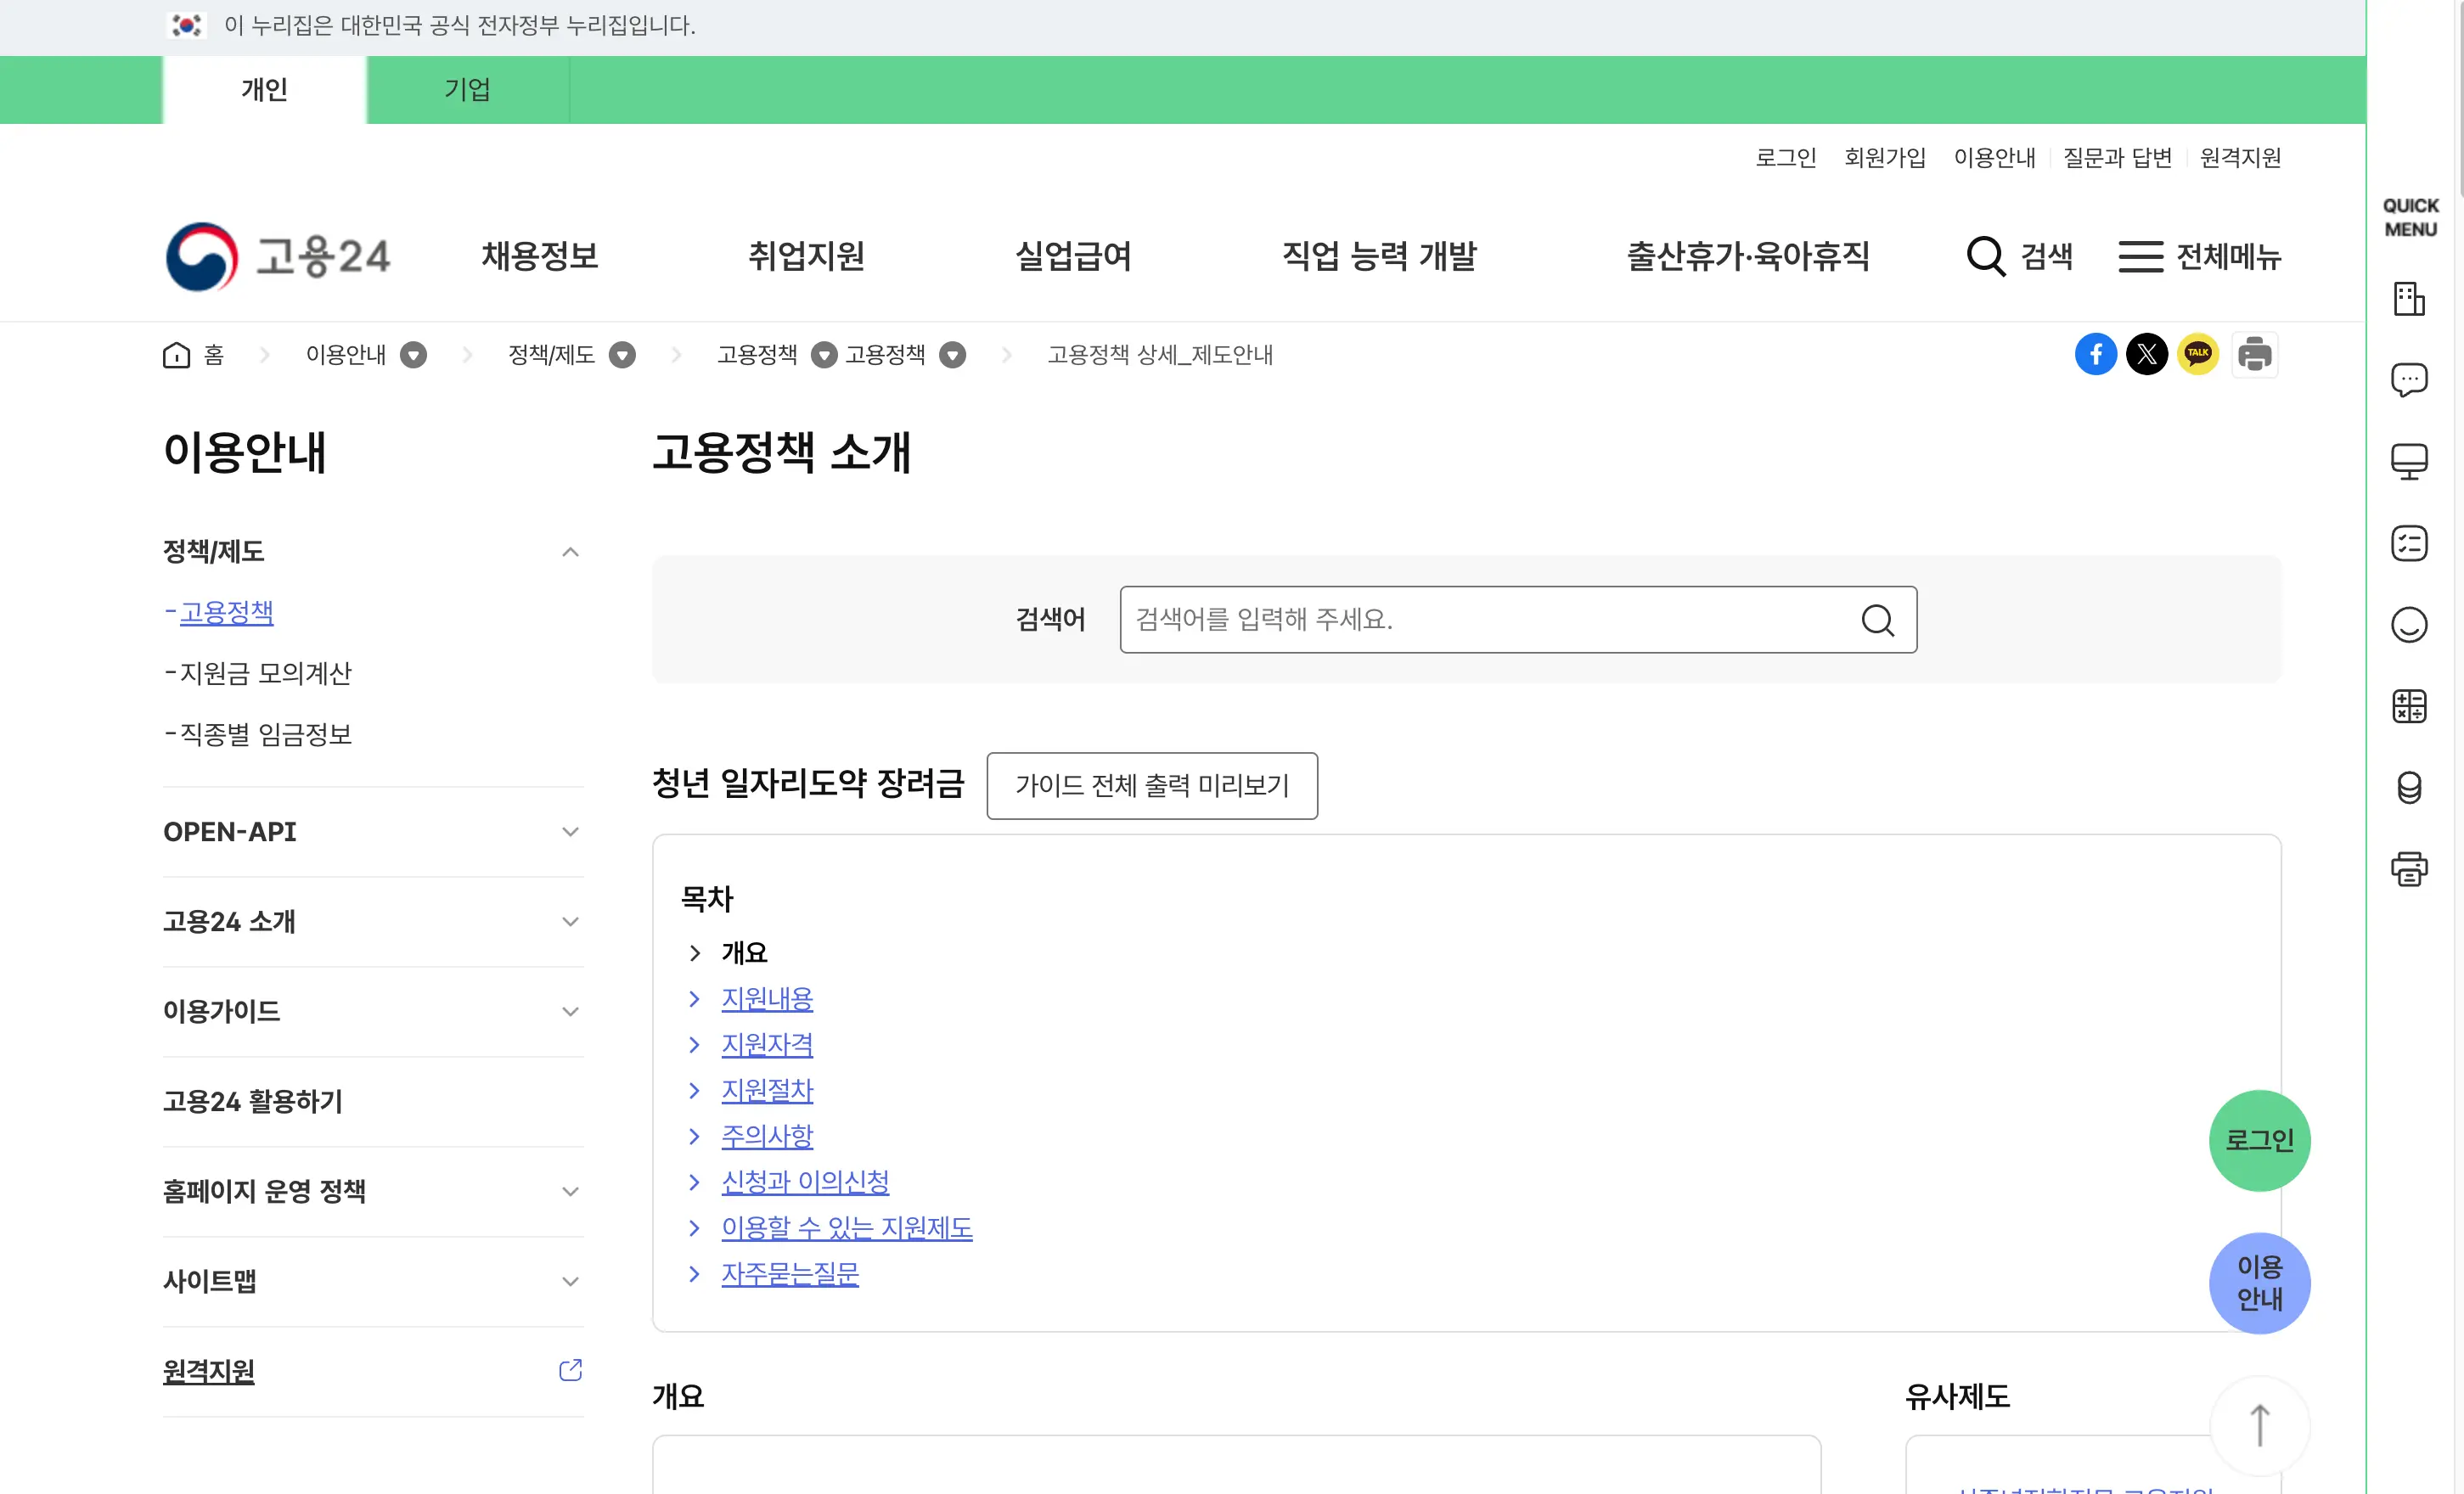Share page via X icon

click(x=2146, y=354)
